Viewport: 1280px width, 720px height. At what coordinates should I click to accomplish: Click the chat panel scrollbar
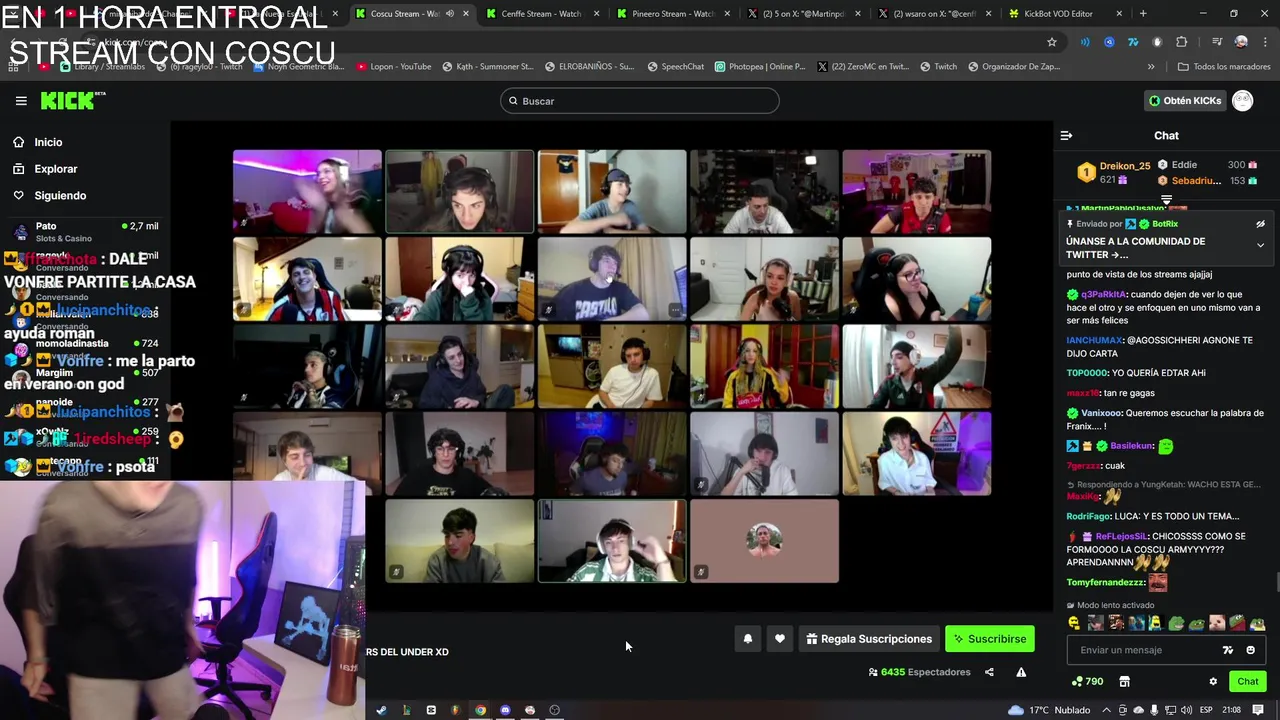pos(1276,582)
